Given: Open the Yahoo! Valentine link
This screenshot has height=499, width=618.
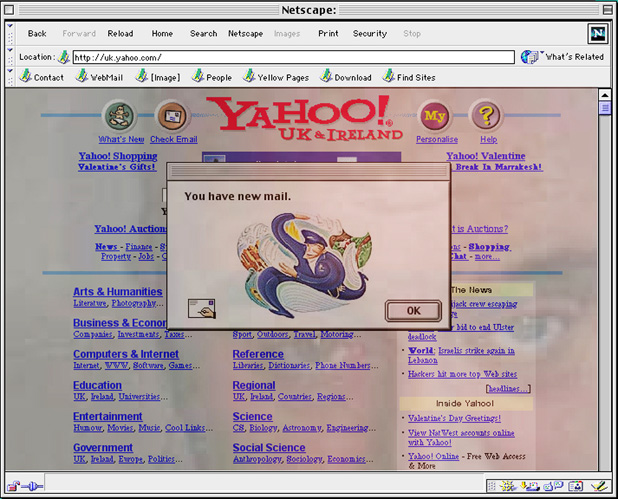Looking at the screenshot, I should coord(486,156).
